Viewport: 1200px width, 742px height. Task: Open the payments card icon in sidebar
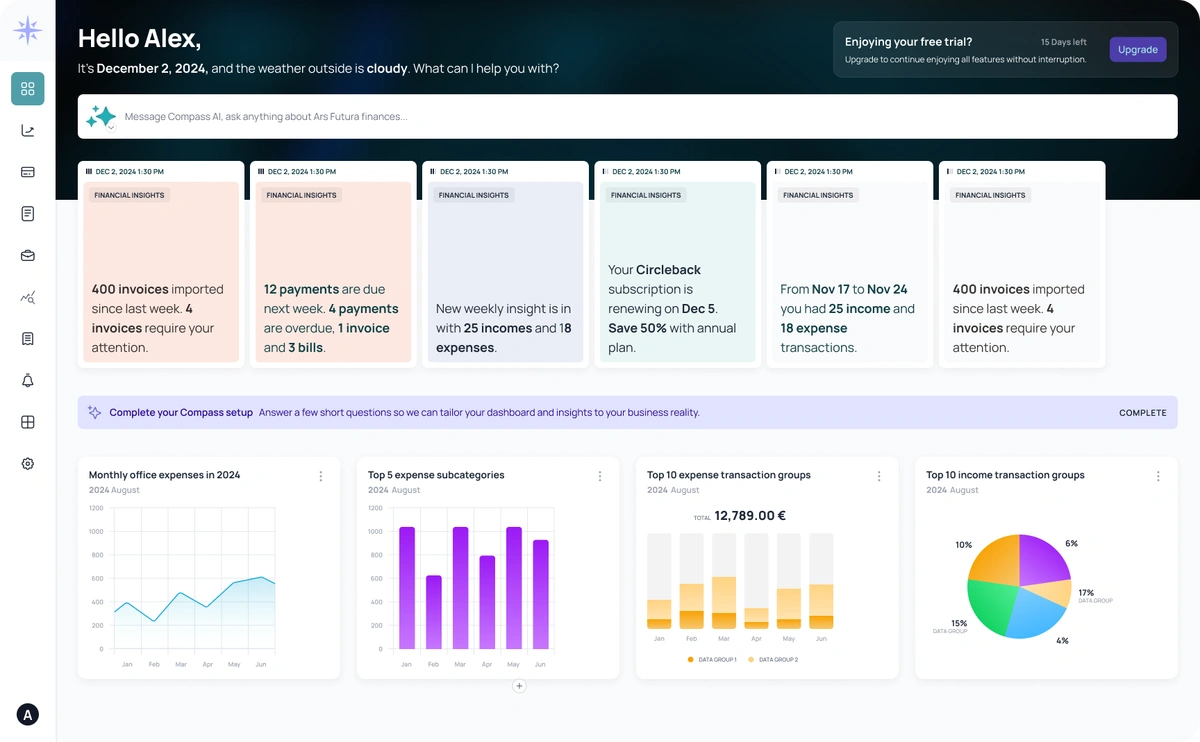click(27, 172)
